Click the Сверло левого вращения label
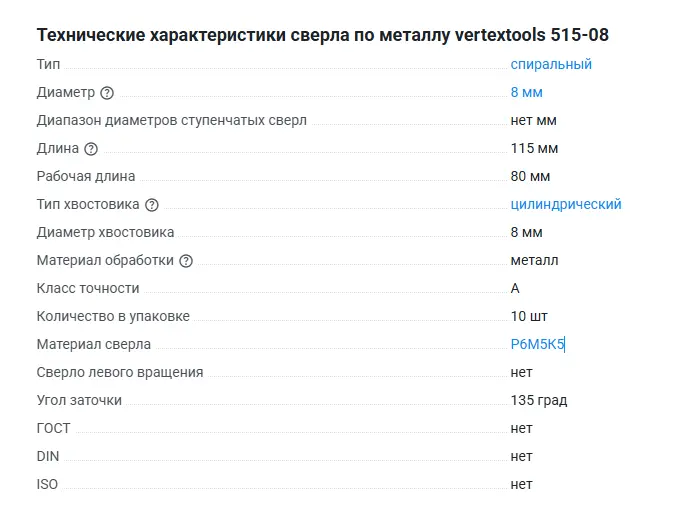 [x=120, y=372]
